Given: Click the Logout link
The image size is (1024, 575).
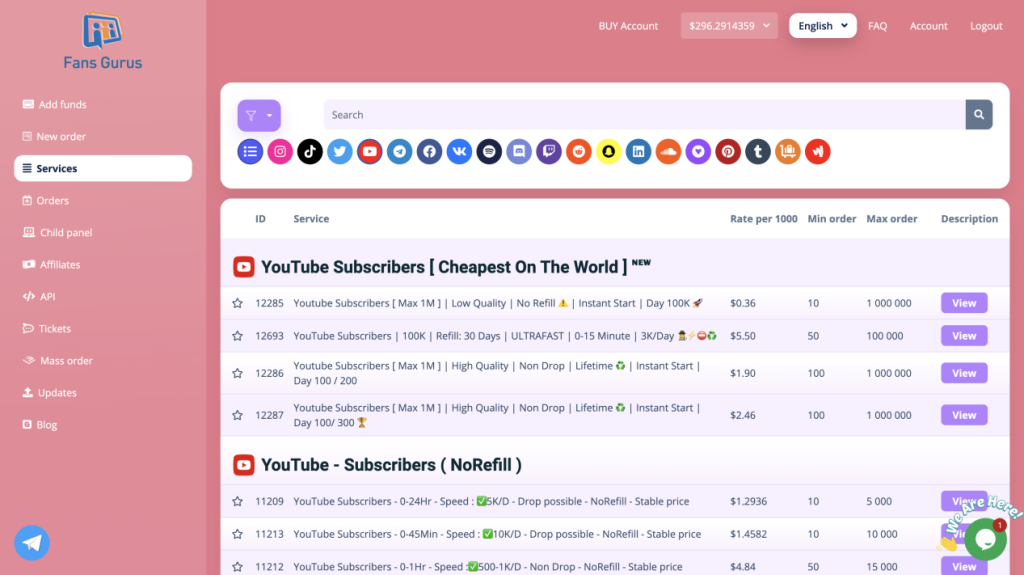Looking at the screenshot, I should coord(985,26).
